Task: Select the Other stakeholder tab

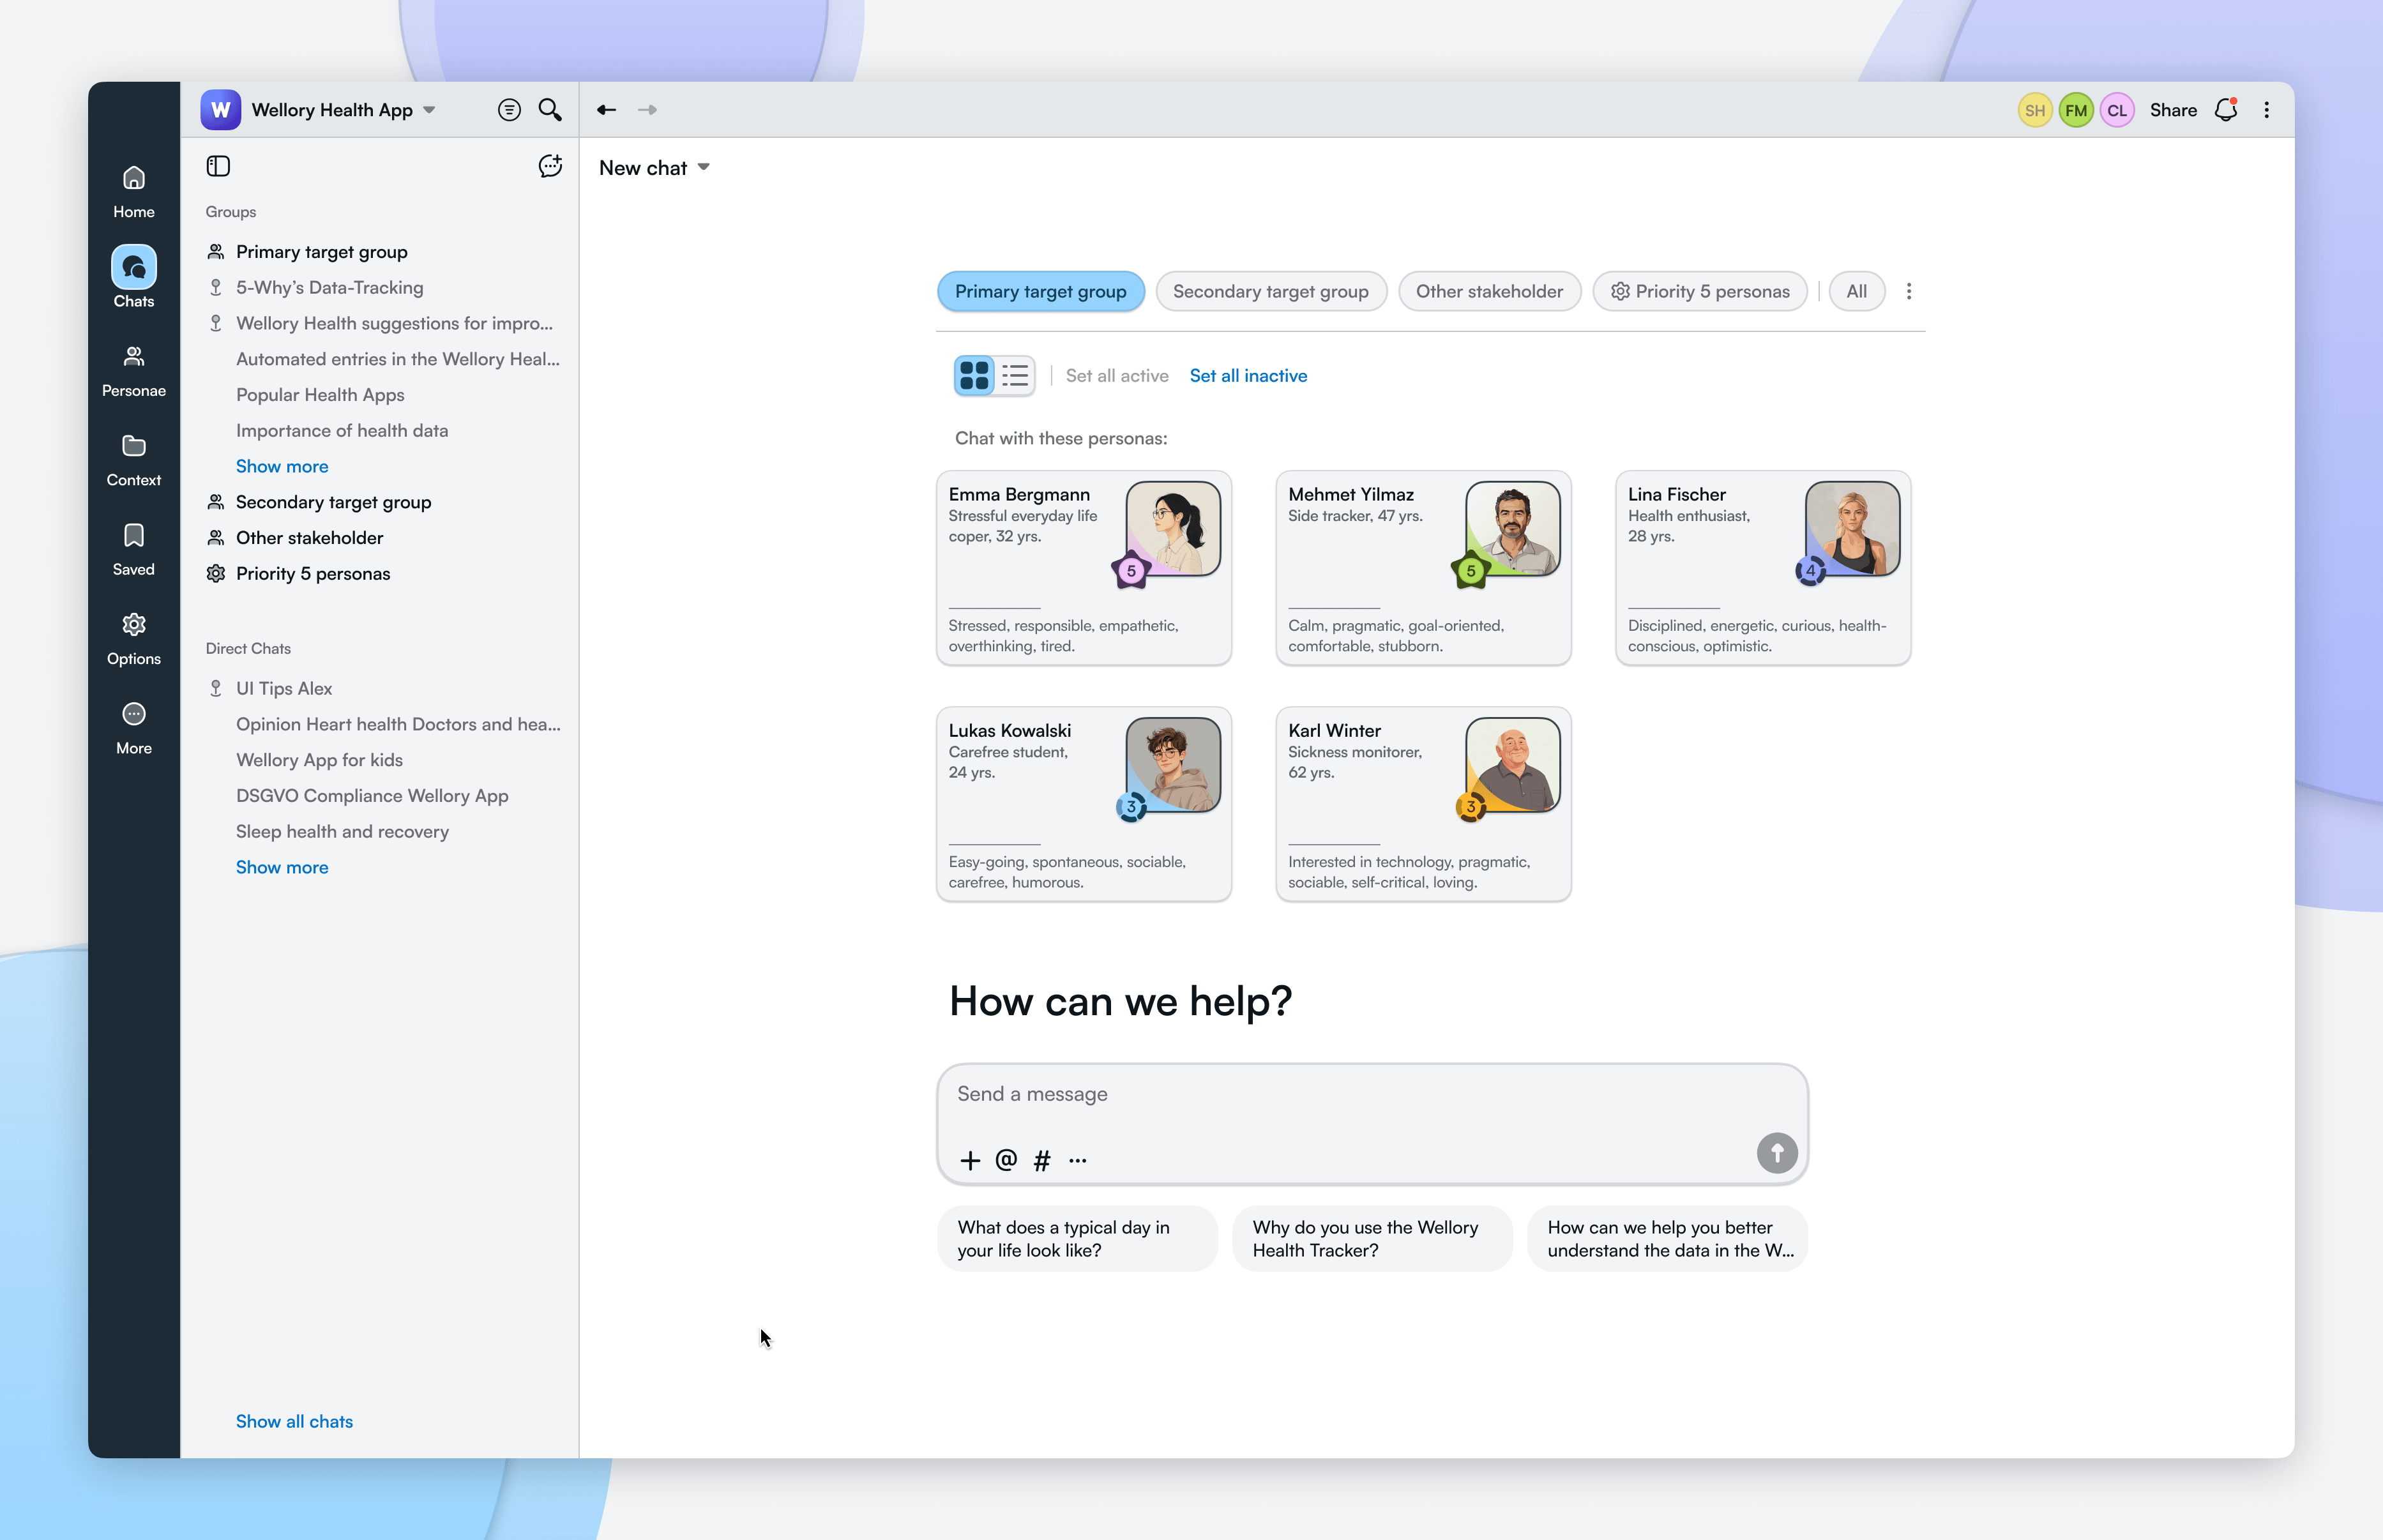Action: pos(1489,291)
